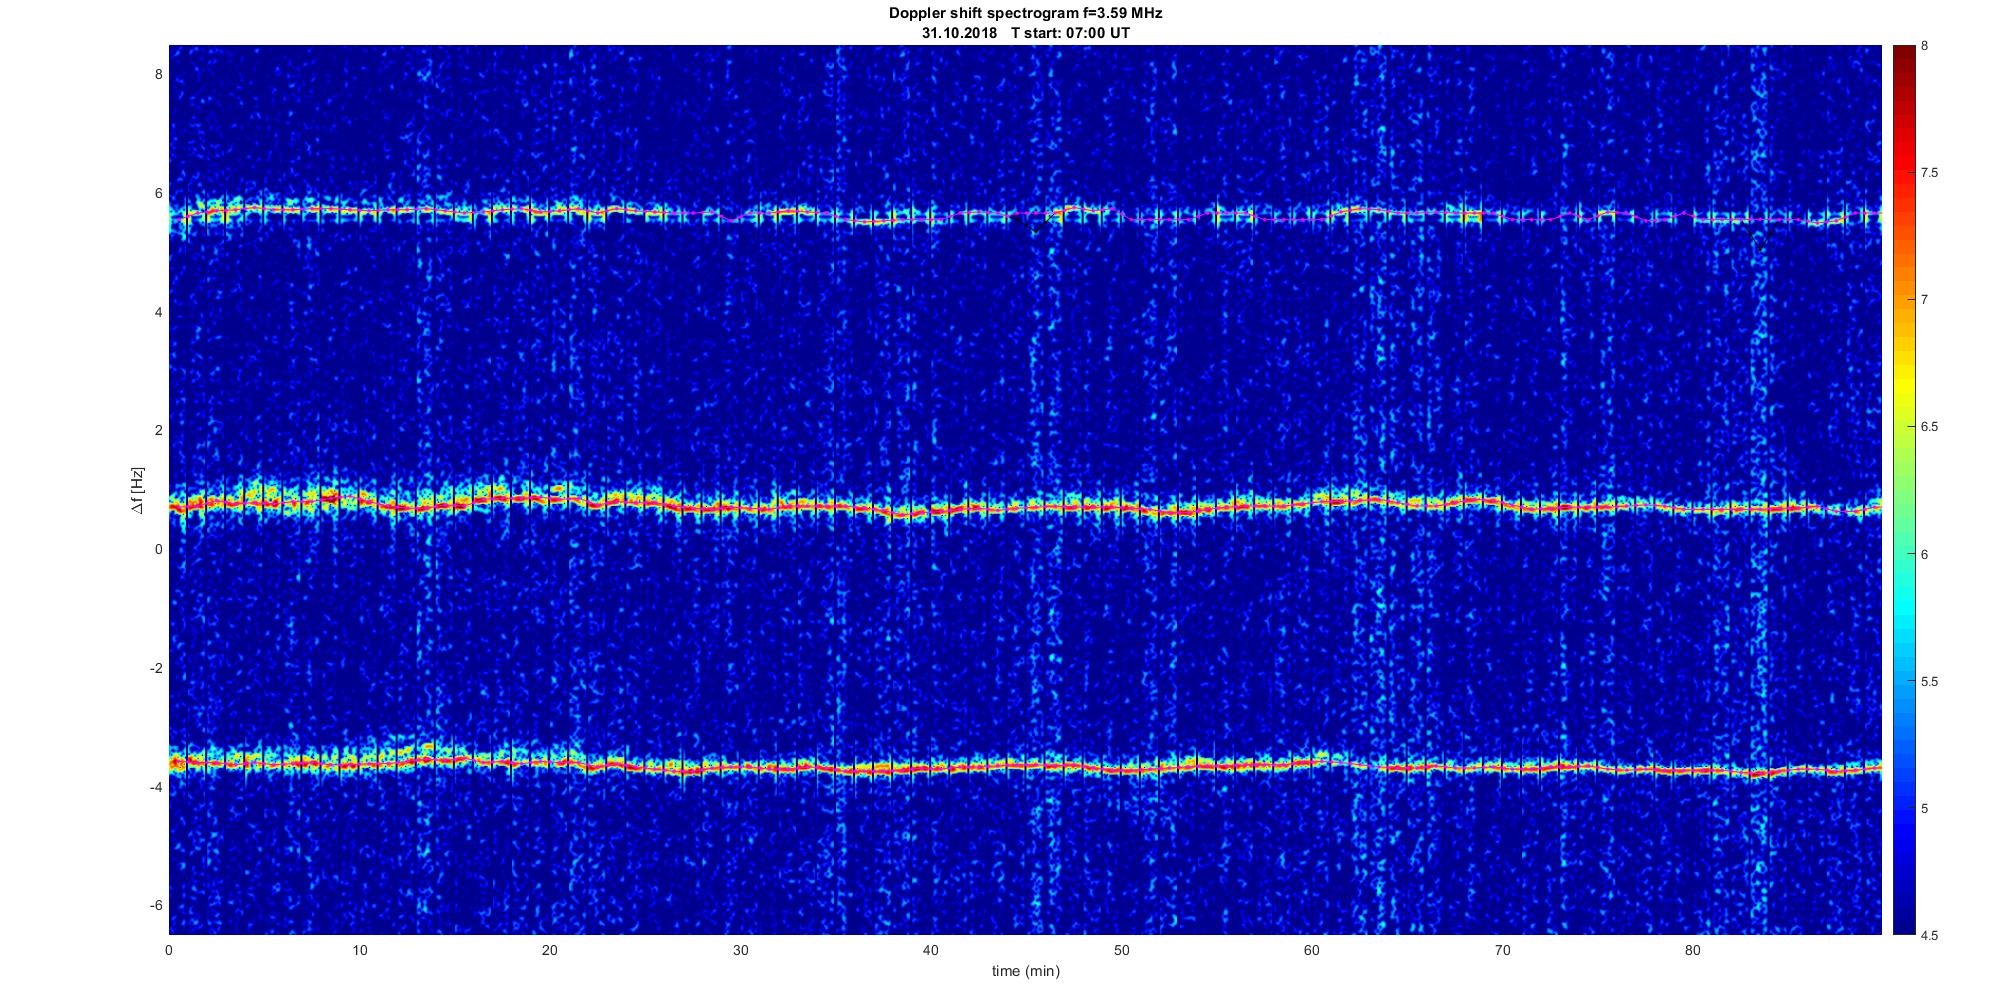Click the y-axis tick label '-4'
Image resolution: width=2000 pixels, height=1003 pixels.
point(156,787)
